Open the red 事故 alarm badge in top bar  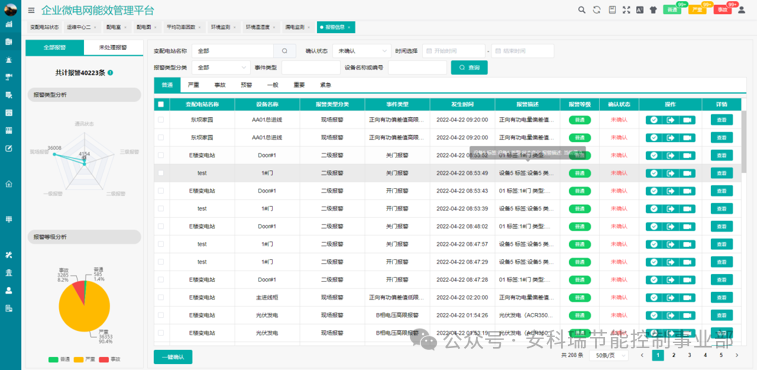(722, 10)
